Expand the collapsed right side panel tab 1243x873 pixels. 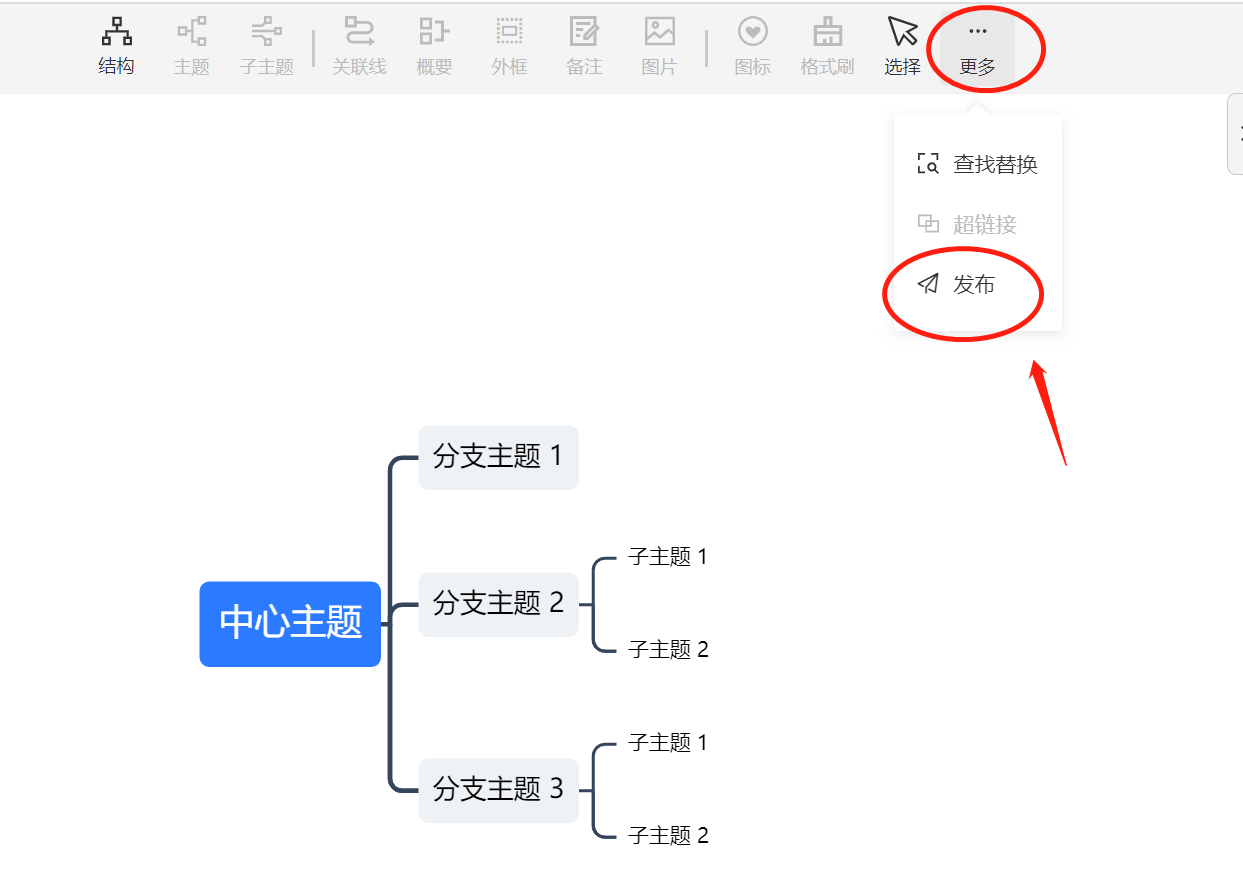(1235, 134)
